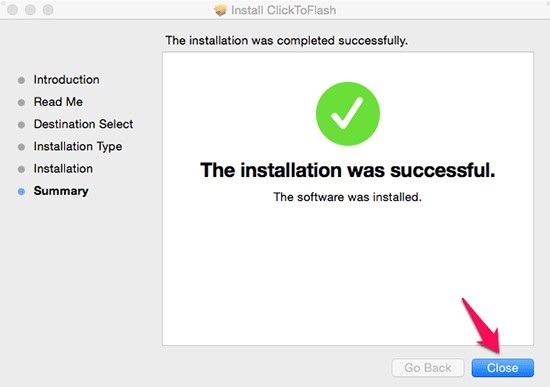Click the blue Summary step bullet
Screen dimensions: 550x387
click(x=21, y=192)
